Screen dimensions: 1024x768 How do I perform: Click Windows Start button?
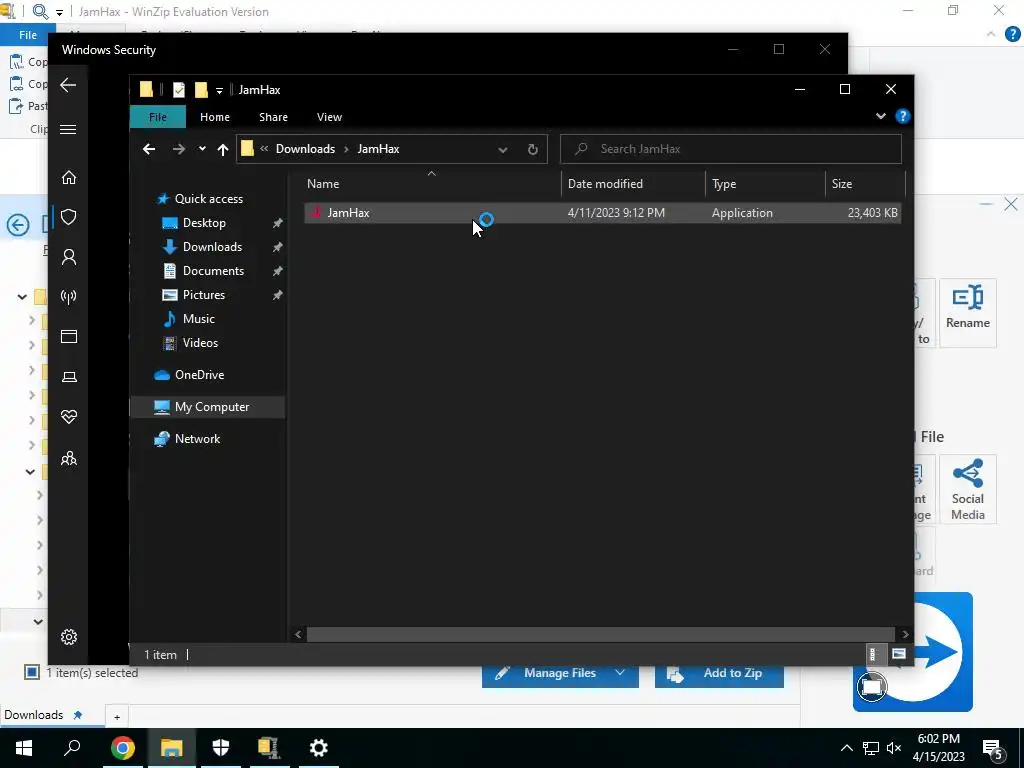(x=24, y=748)
